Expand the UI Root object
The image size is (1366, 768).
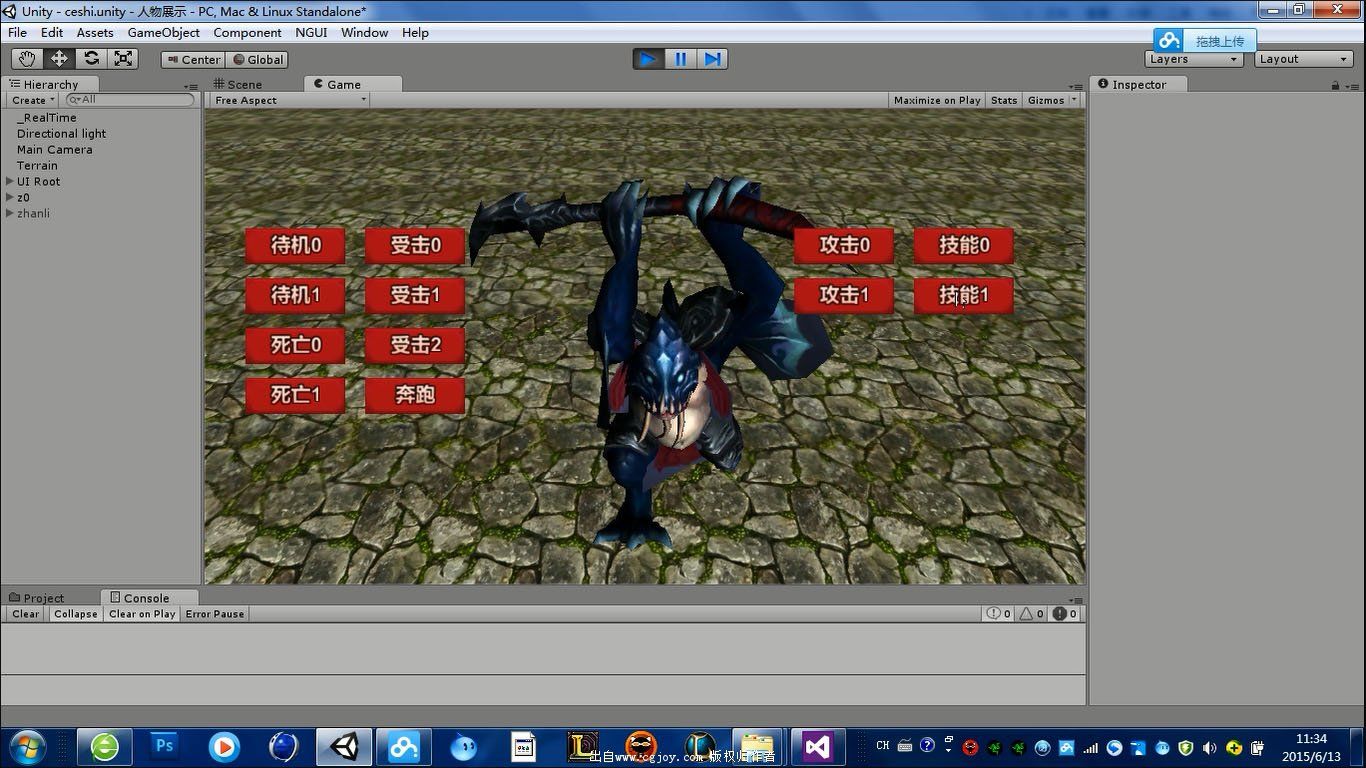click(x=10, y=181)
